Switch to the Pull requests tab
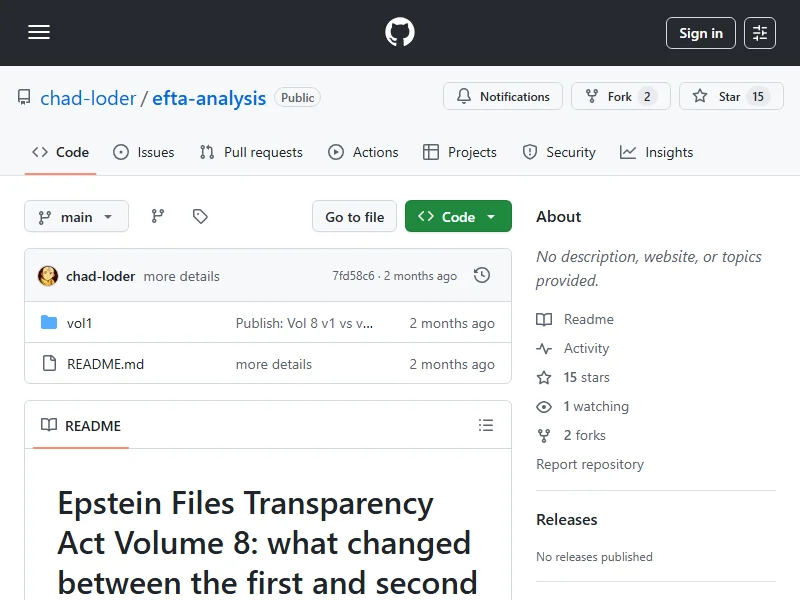800x600 pixels. point(251,152)
